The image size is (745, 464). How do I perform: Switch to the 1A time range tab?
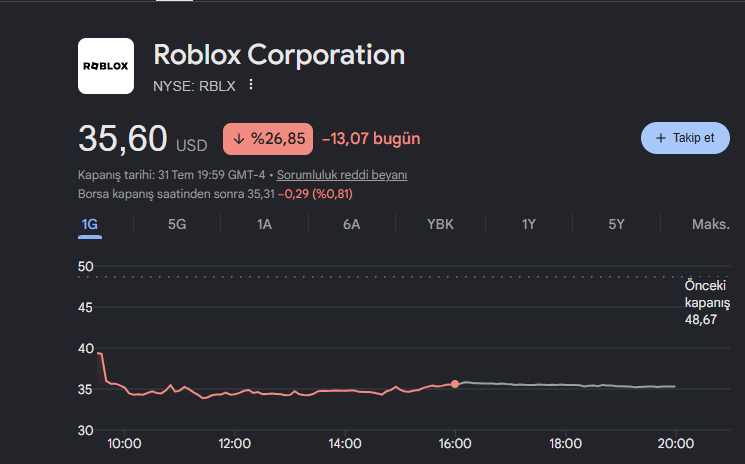264,224
